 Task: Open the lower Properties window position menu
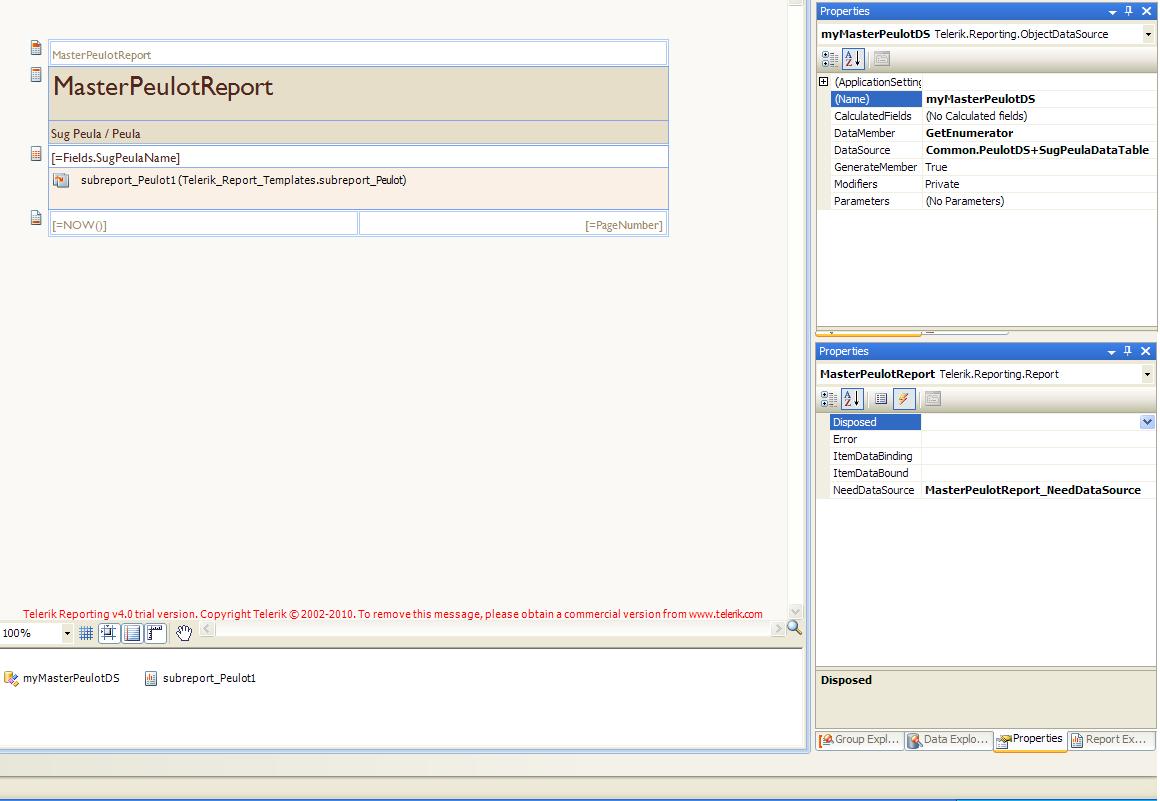(1111, 352)
